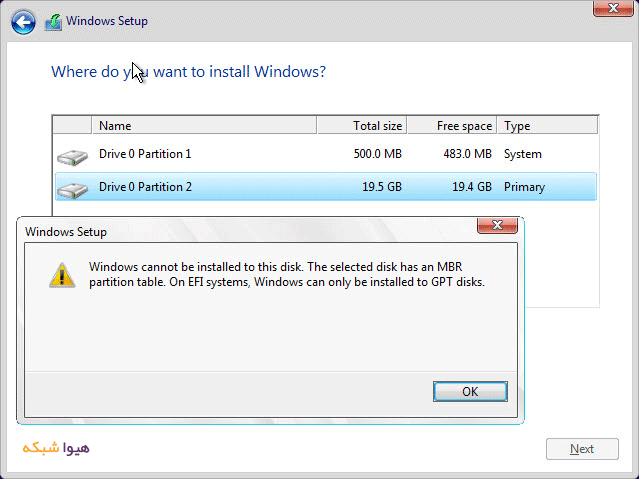Select the Drive 0 Partition 2 entry
Viewport: 639px width, 479px height.
coord(145,187)
